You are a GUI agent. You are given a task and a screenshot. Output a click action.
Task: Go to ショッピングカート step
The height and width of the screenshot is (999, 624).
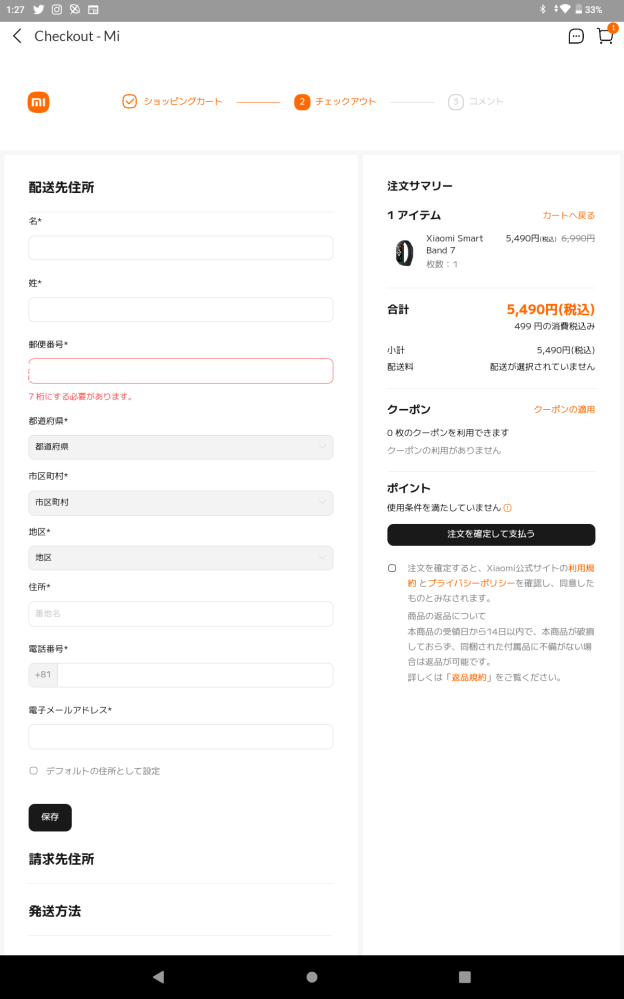(x=172, y=102)
